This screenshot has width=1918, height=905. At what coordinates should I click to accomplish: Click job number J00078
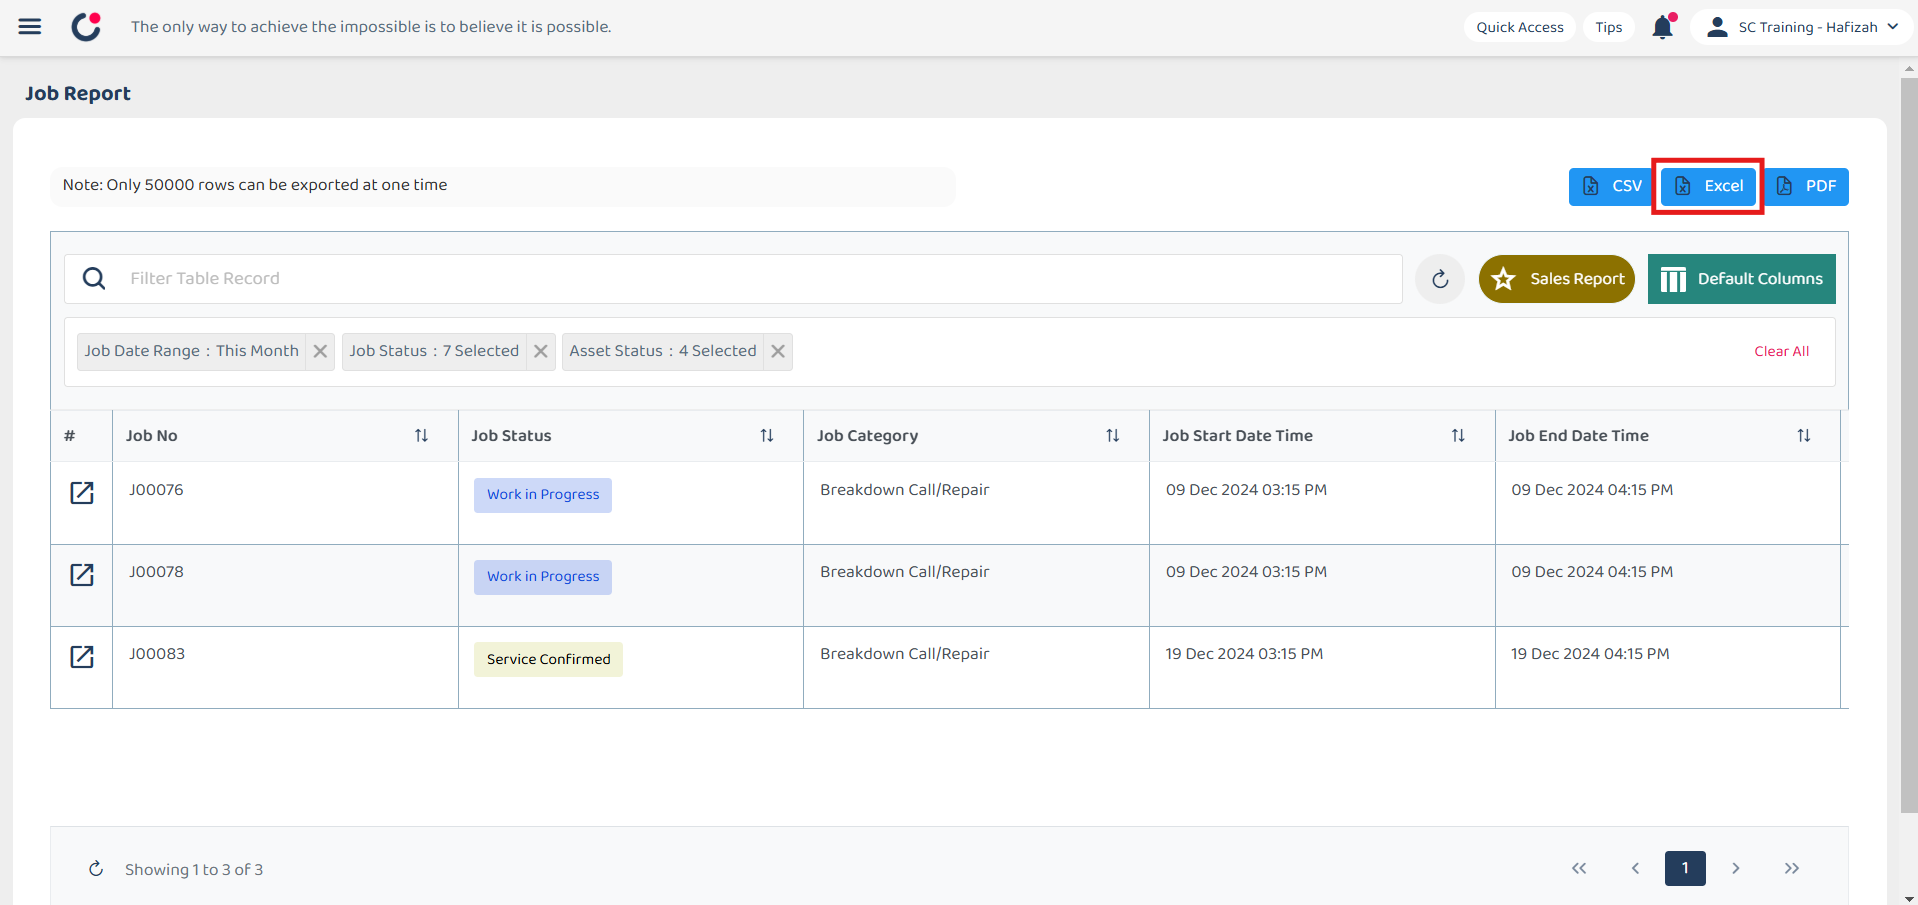pos(156,572)
